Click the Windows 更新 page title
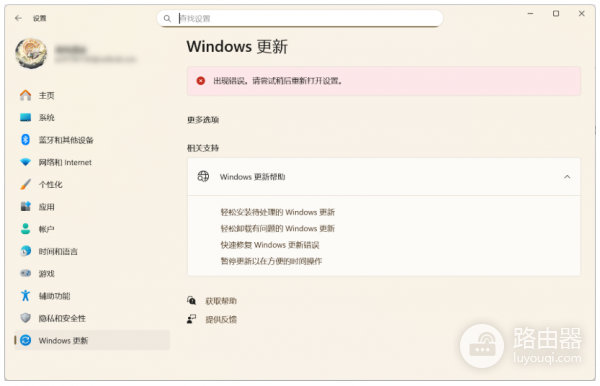The height and width of the screenshot is (386, 600). [x=237, y=47]
